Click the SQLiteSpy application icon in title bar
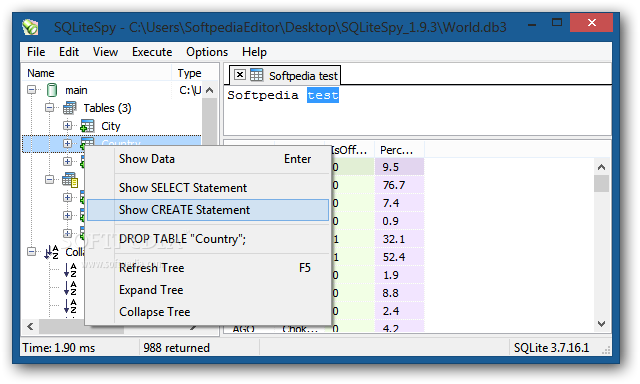This screenshot has width=640, height=384. 30,27
